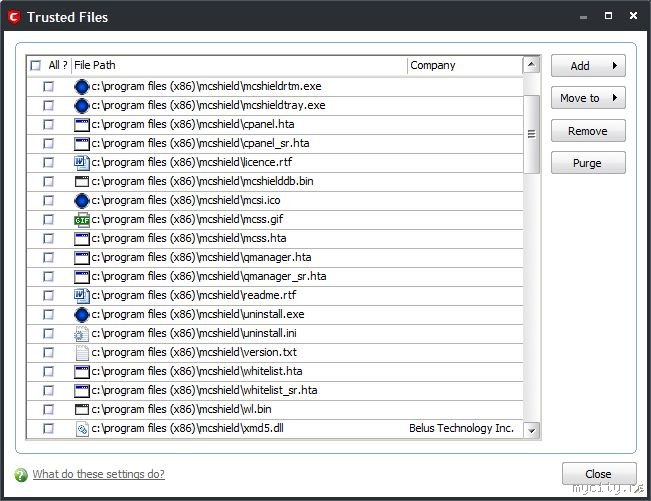Click the mcshieldrtm.exe file icon
Viewport: 651px width, 501px height.
82,86
